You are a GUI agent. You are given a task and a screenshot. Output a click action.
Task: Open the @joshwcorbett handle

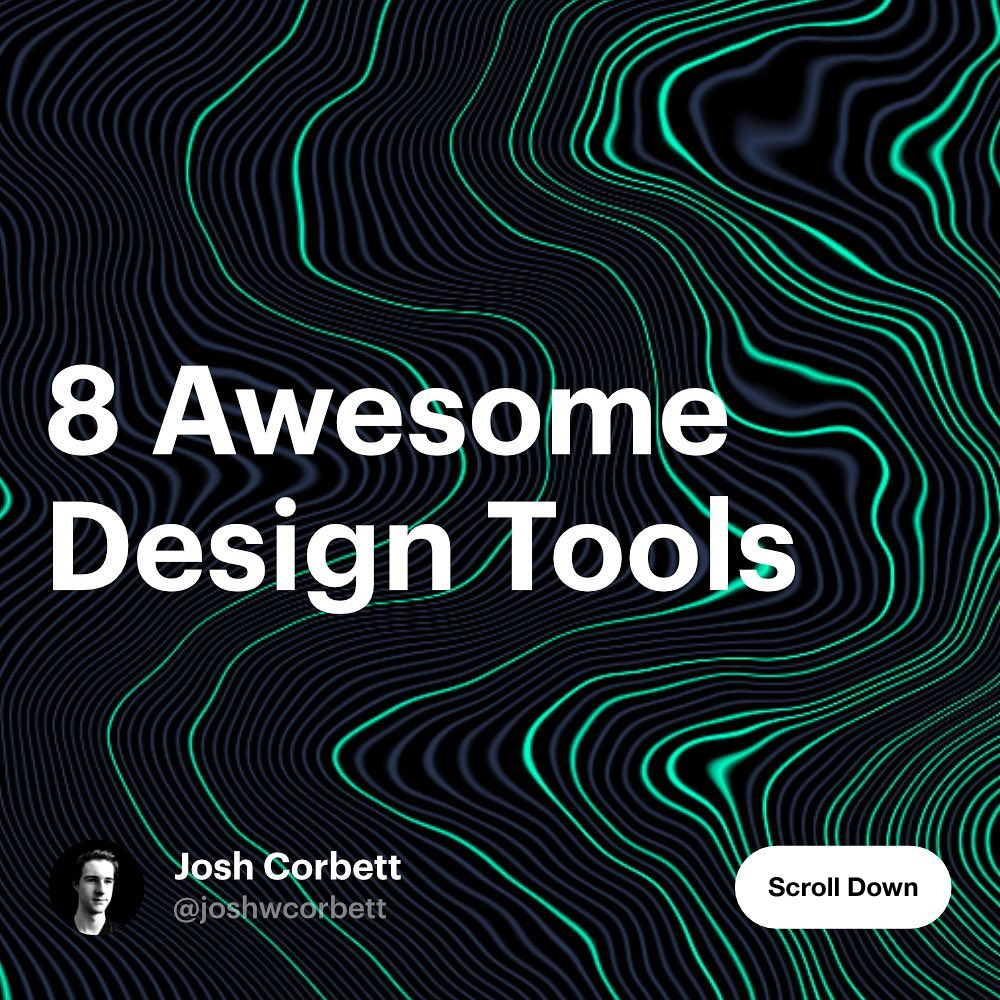[x=279, y=908]
